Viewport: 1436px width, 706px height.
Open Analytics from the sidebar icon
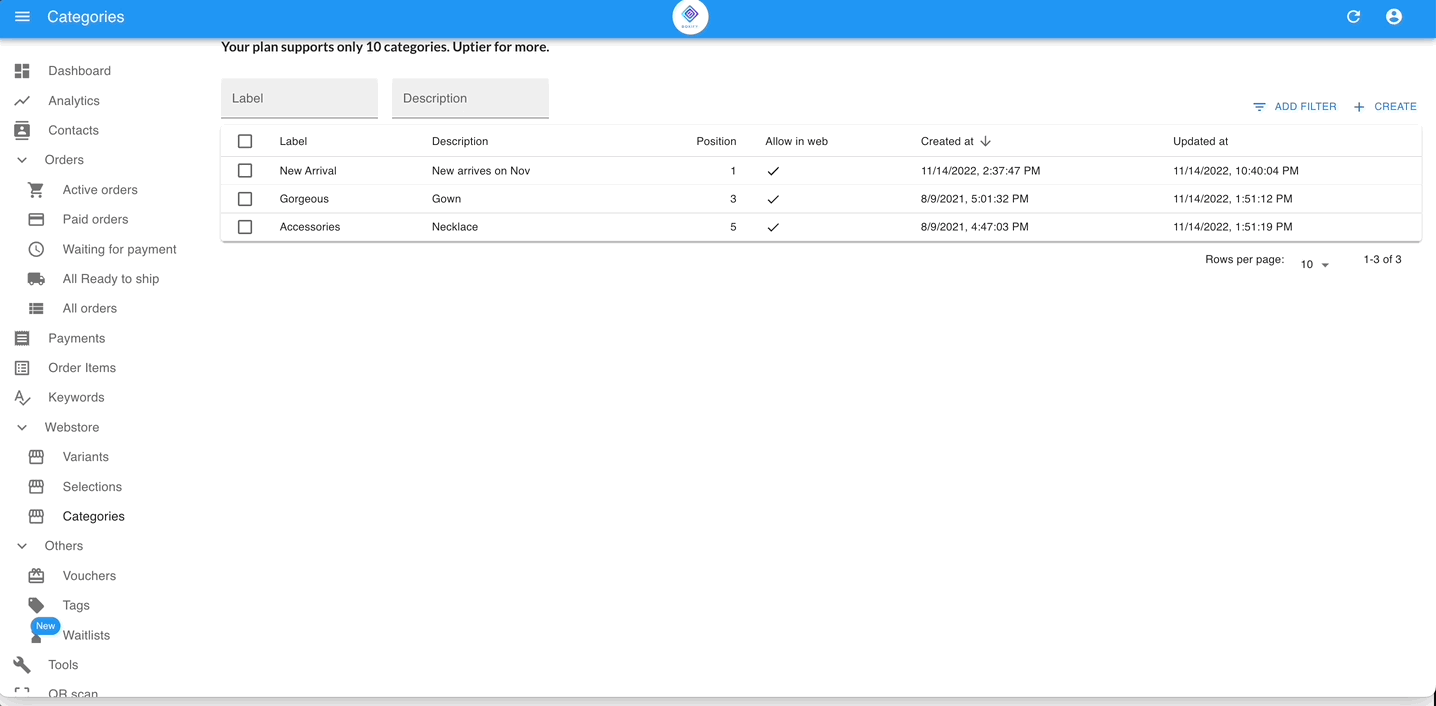pyautogui.click(x=21, y=100)
